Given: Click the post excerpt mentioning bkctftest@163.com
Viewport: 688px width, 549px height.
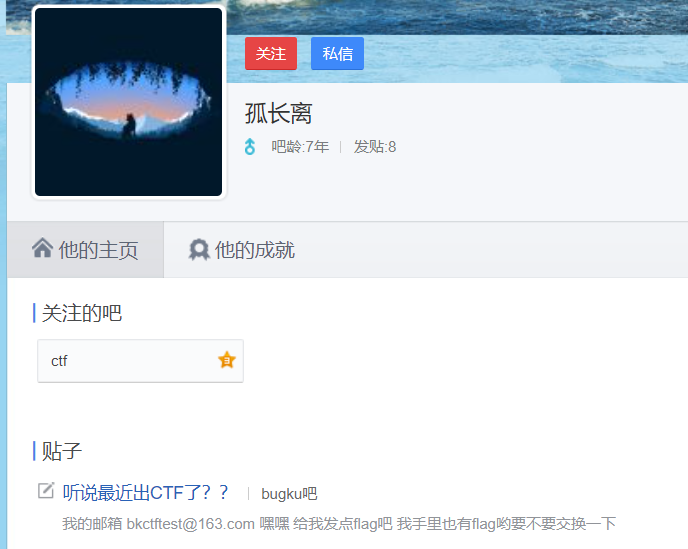Looking at the screenshot, I should [339, 524].
